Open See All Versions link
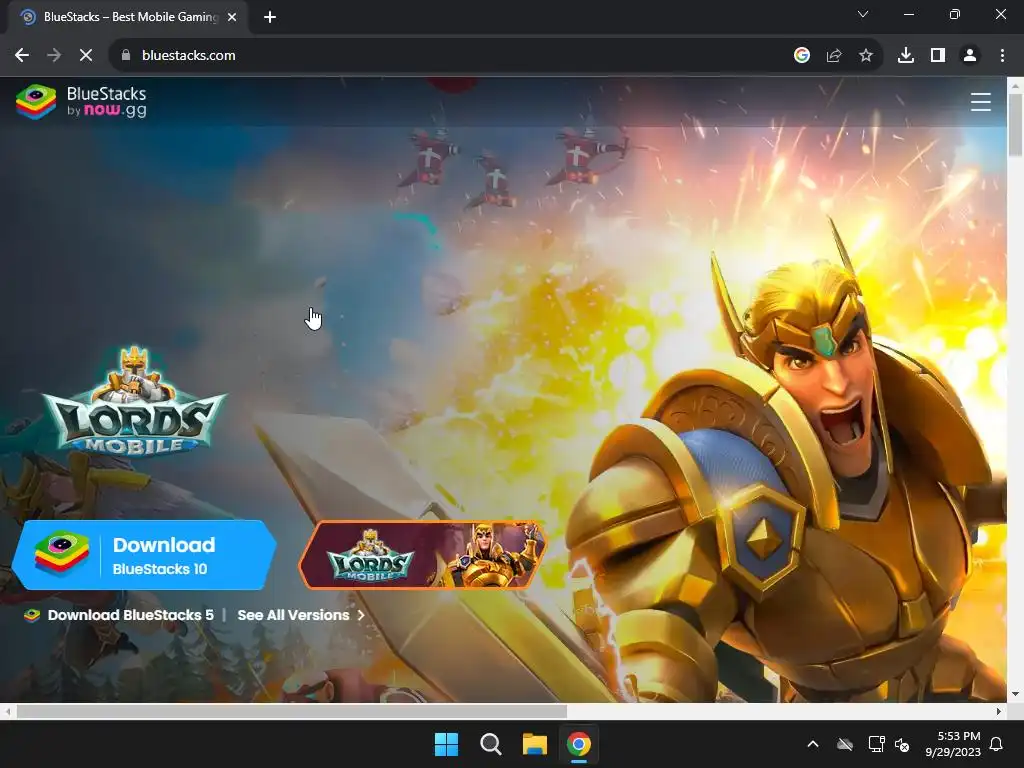This screenshot has height=768, width=1024. (x=300, y=615)
